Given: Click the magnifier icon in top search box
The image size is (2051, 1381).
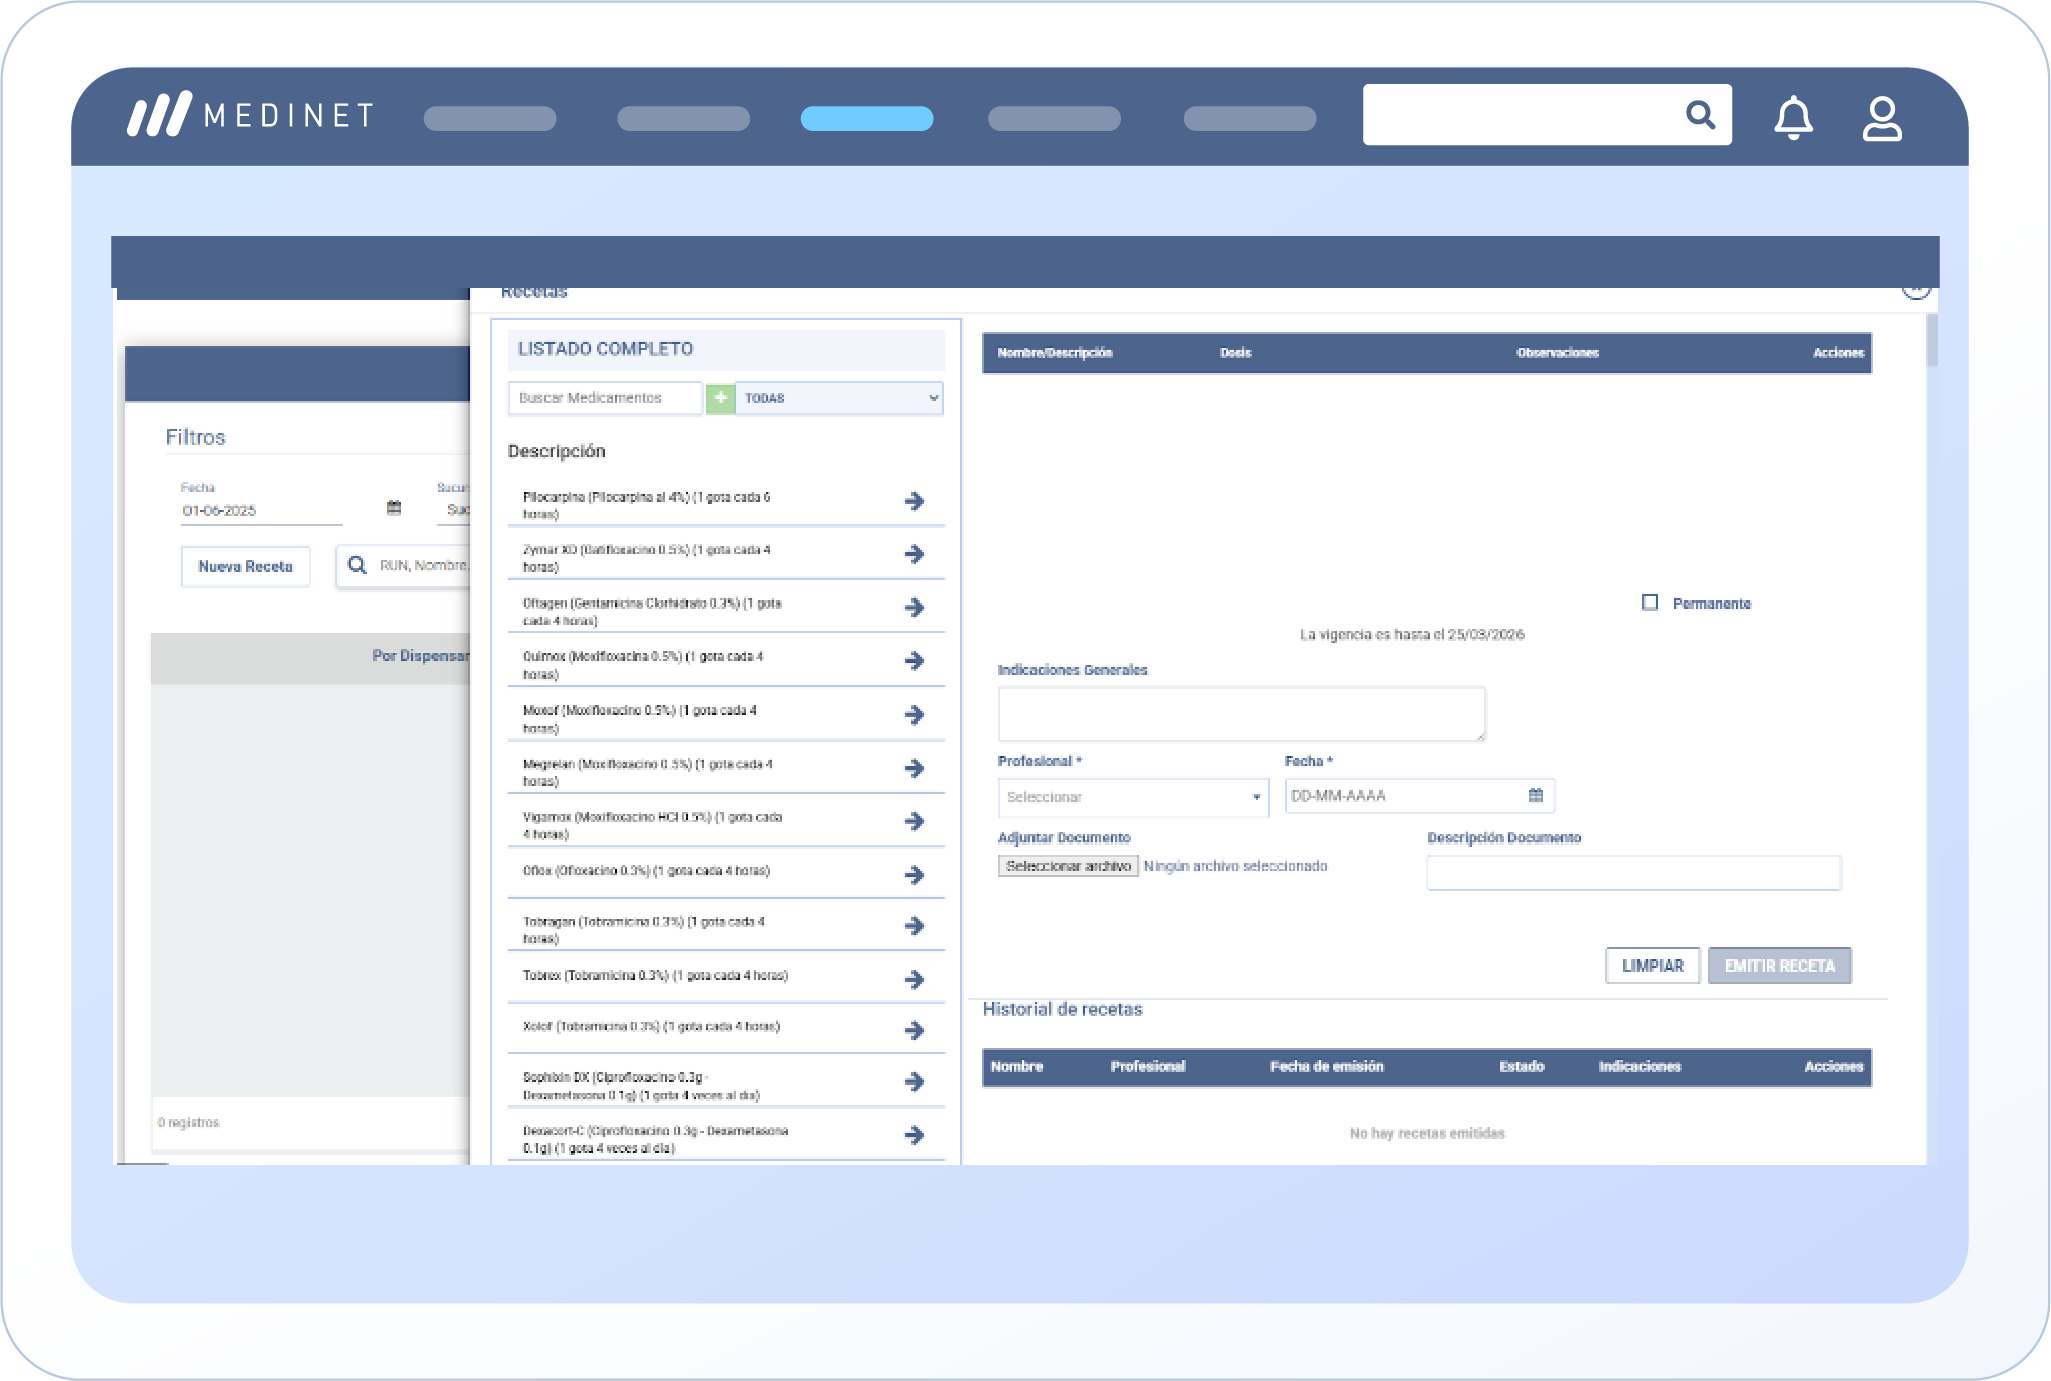Looking at the screenshot, I should [1700, 115].
